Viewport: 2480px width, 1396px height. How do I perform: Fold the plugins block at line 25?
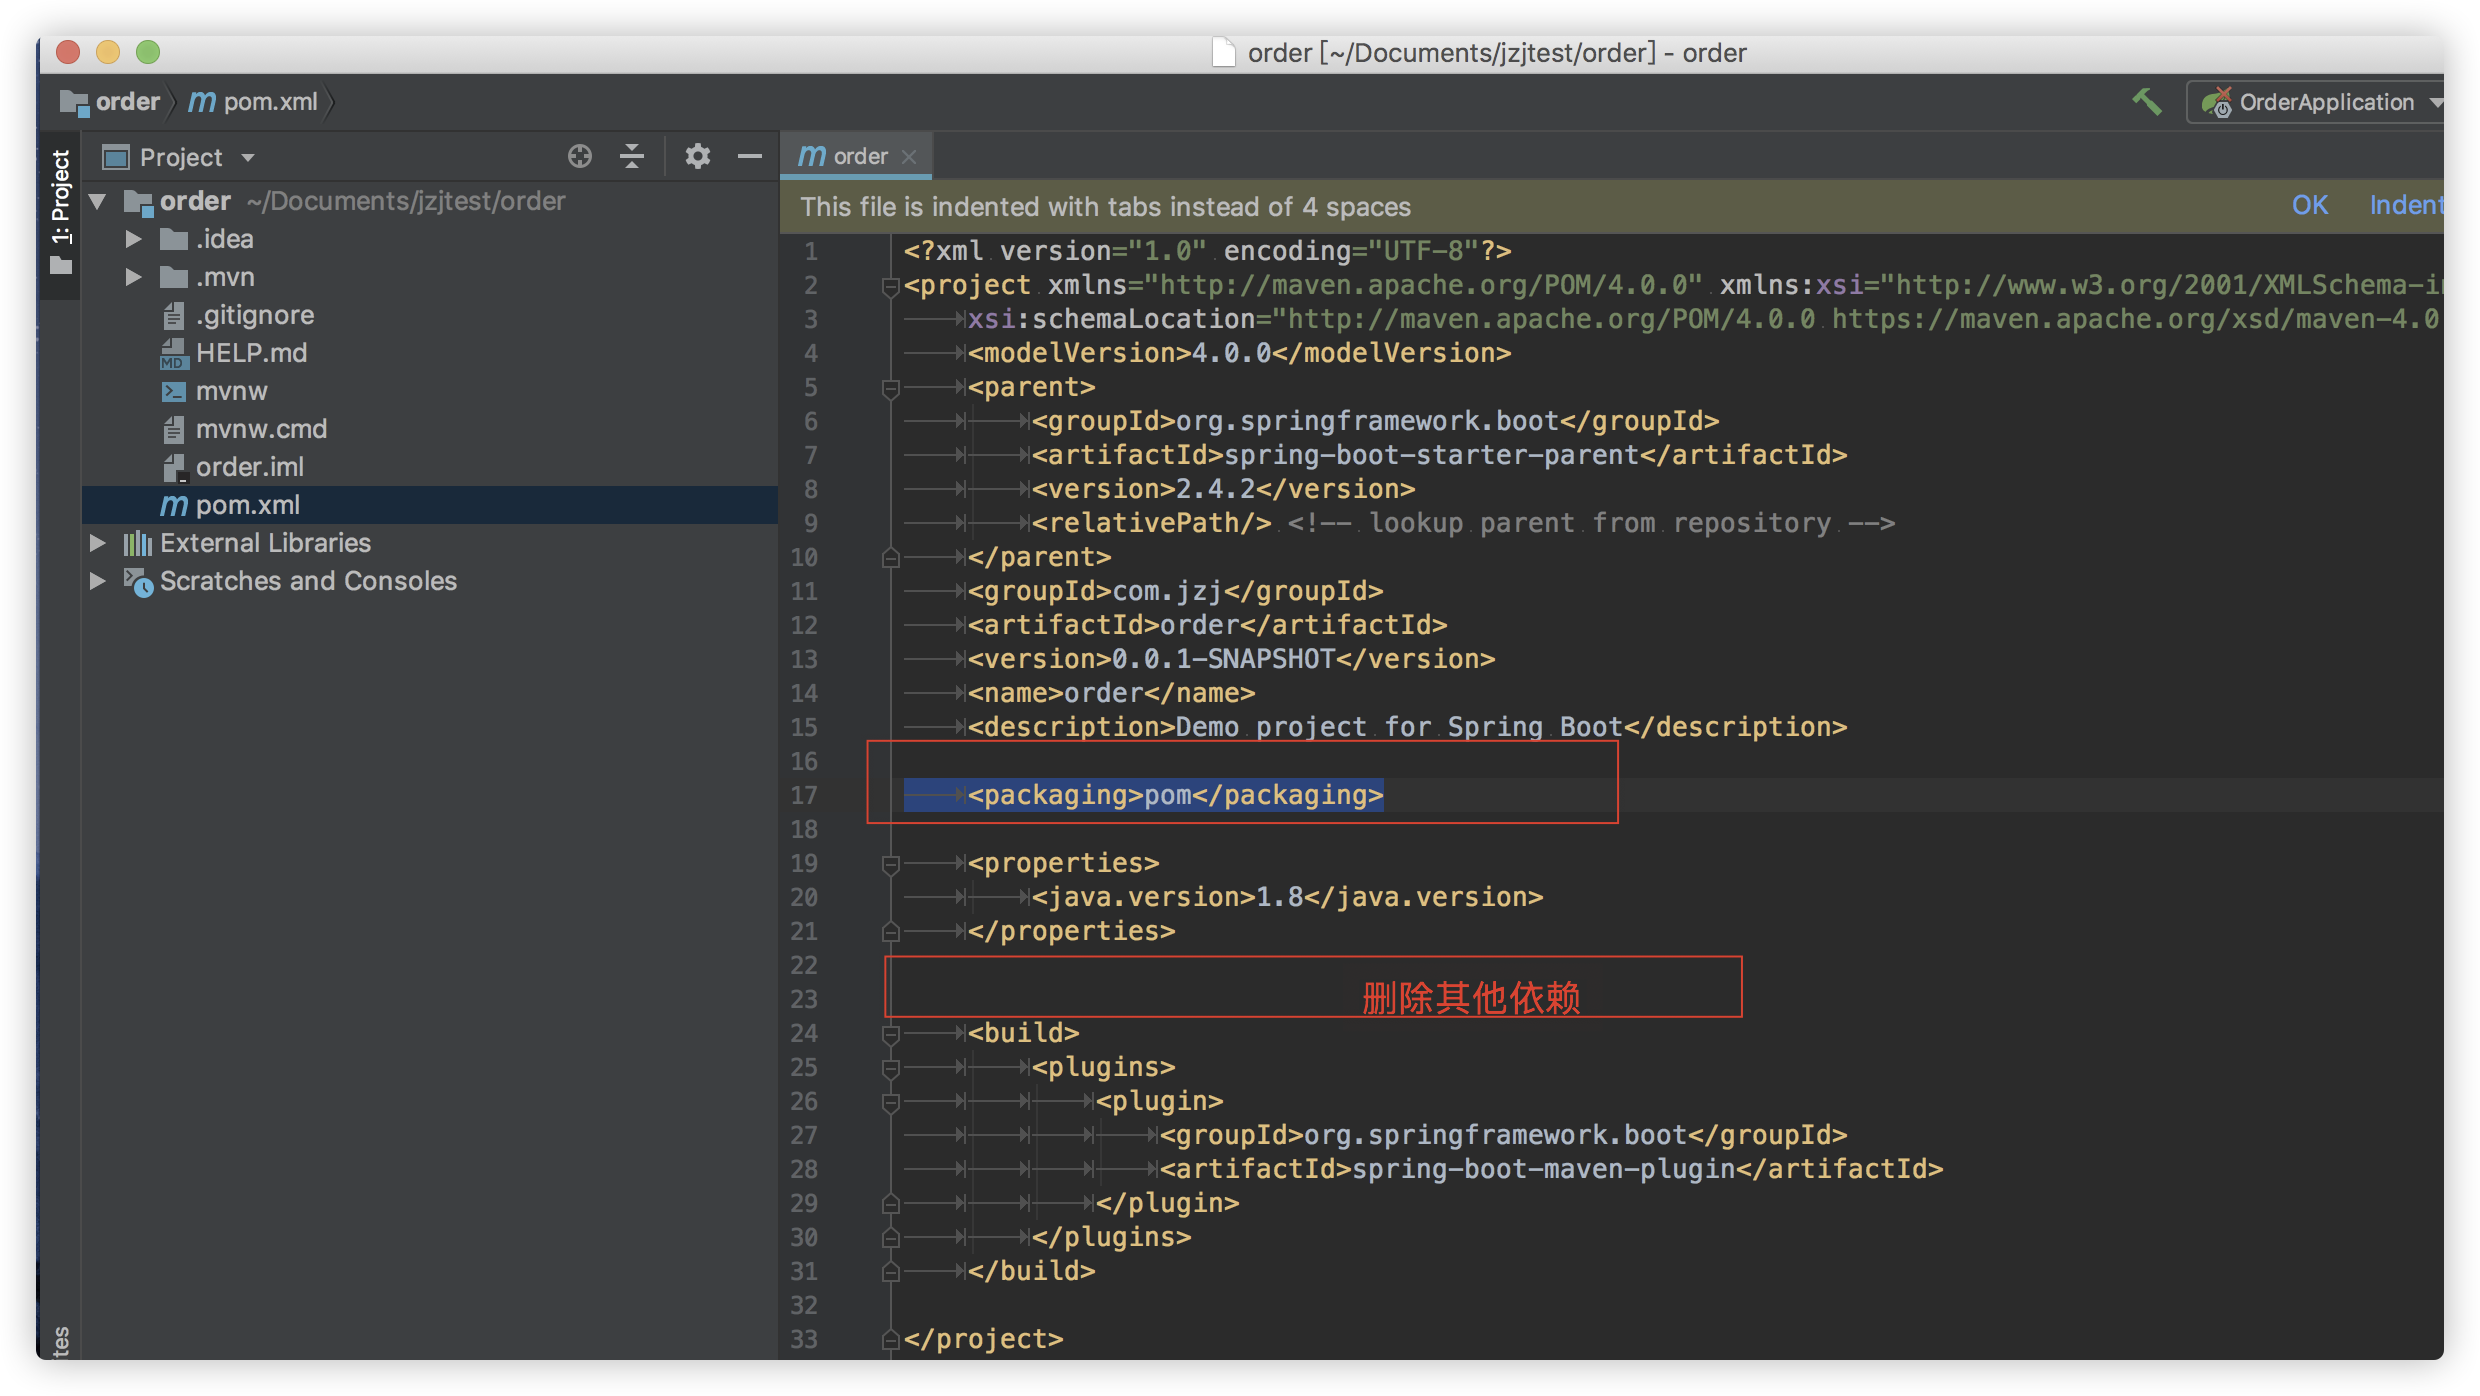(890, 1068)
